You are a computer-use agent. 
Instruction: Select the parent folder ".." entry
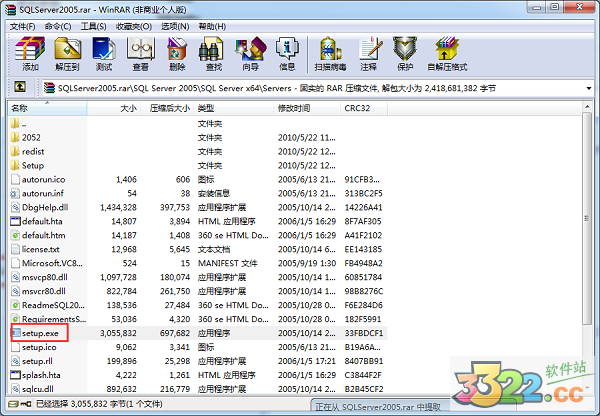click(x=19, y=123)
